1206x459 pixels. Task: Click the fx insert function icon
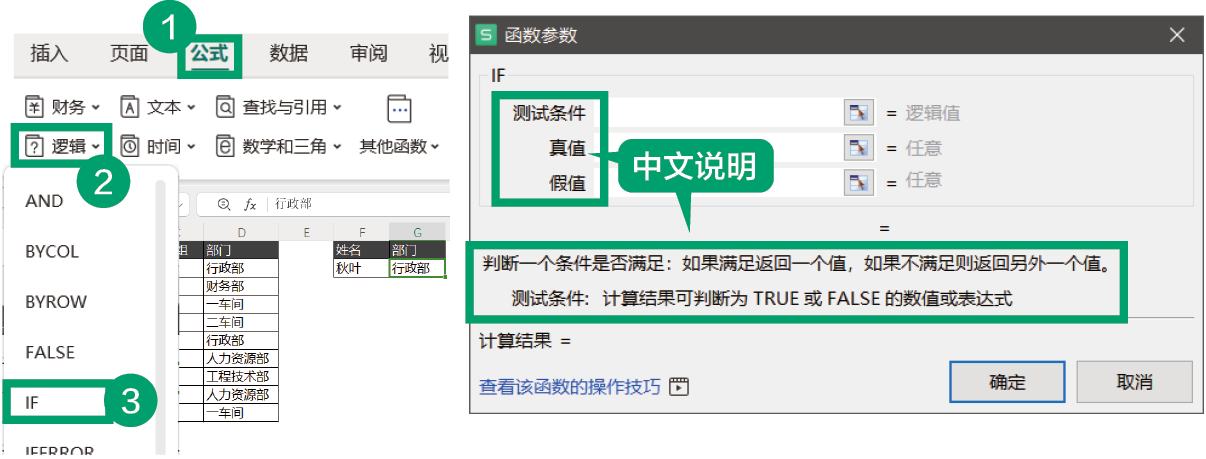pyautogui.click(x=251, y=204)
